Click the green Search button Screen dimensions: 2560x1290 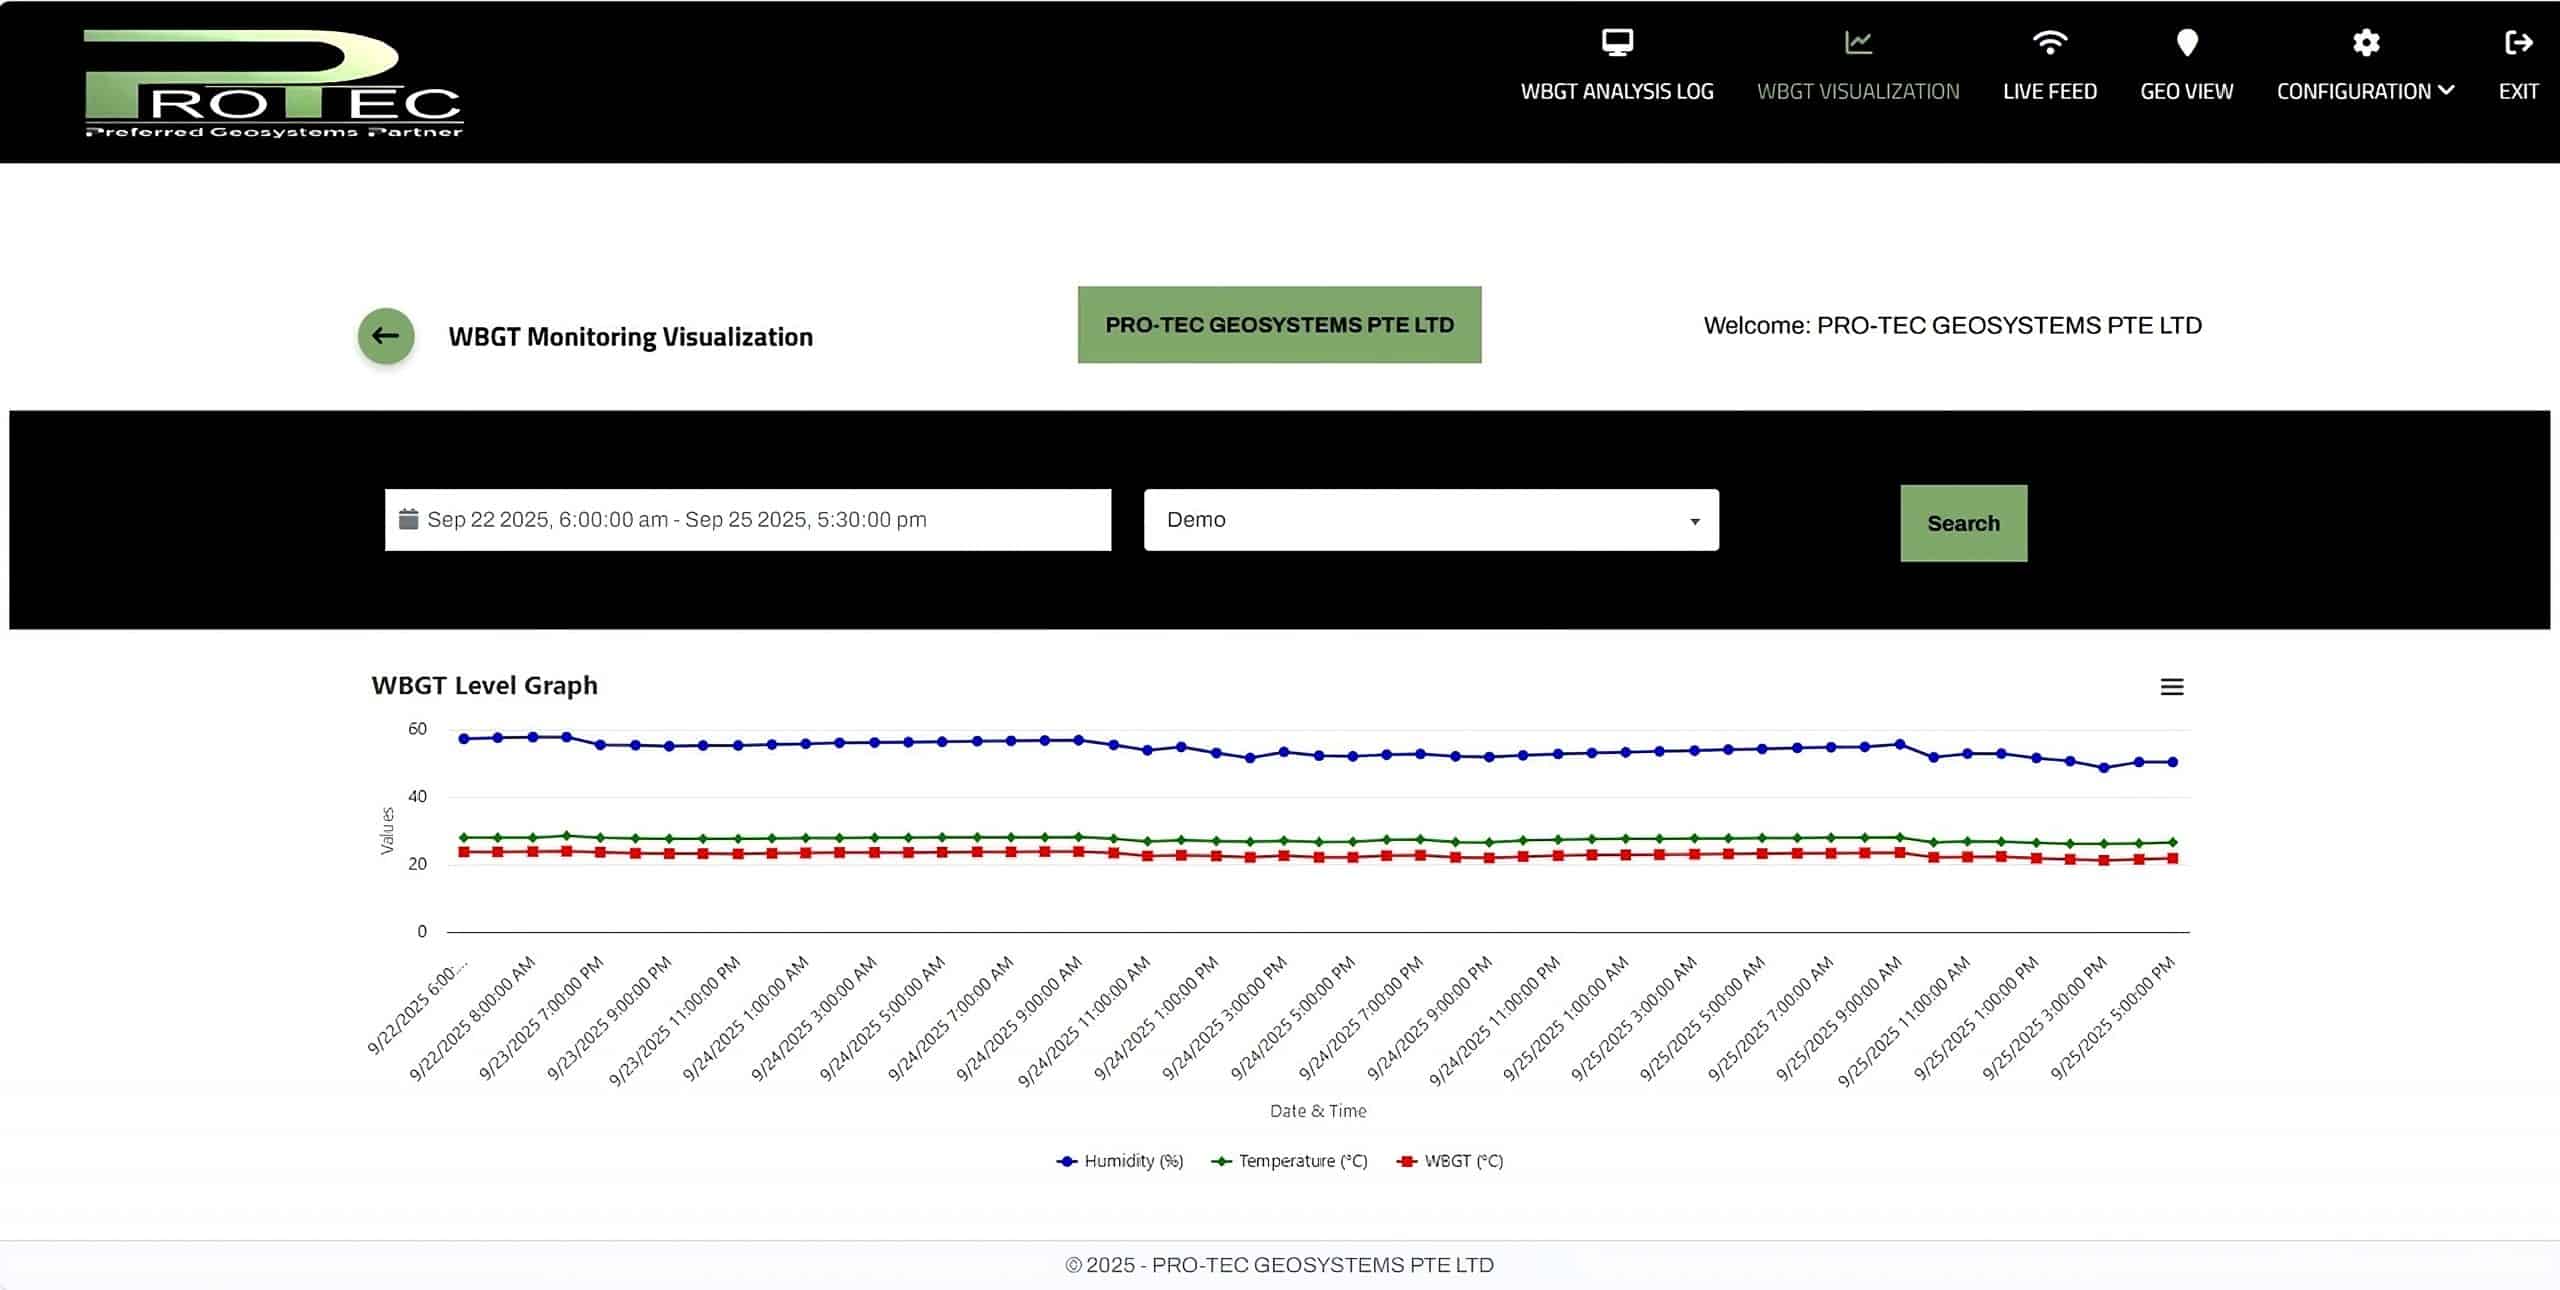(x=1963, y=523)
